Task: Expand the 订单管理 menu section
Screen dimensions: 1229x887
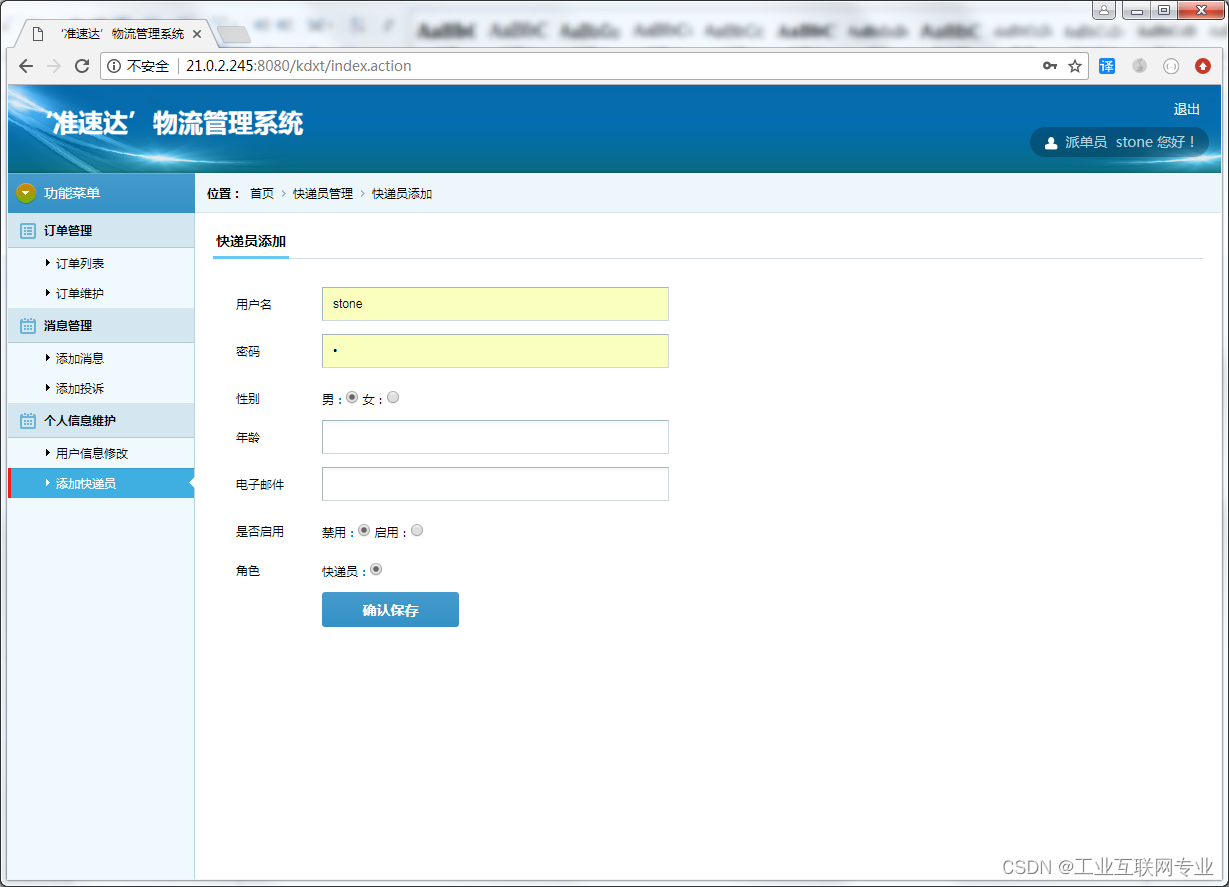Action: click(x=101, y=231)
